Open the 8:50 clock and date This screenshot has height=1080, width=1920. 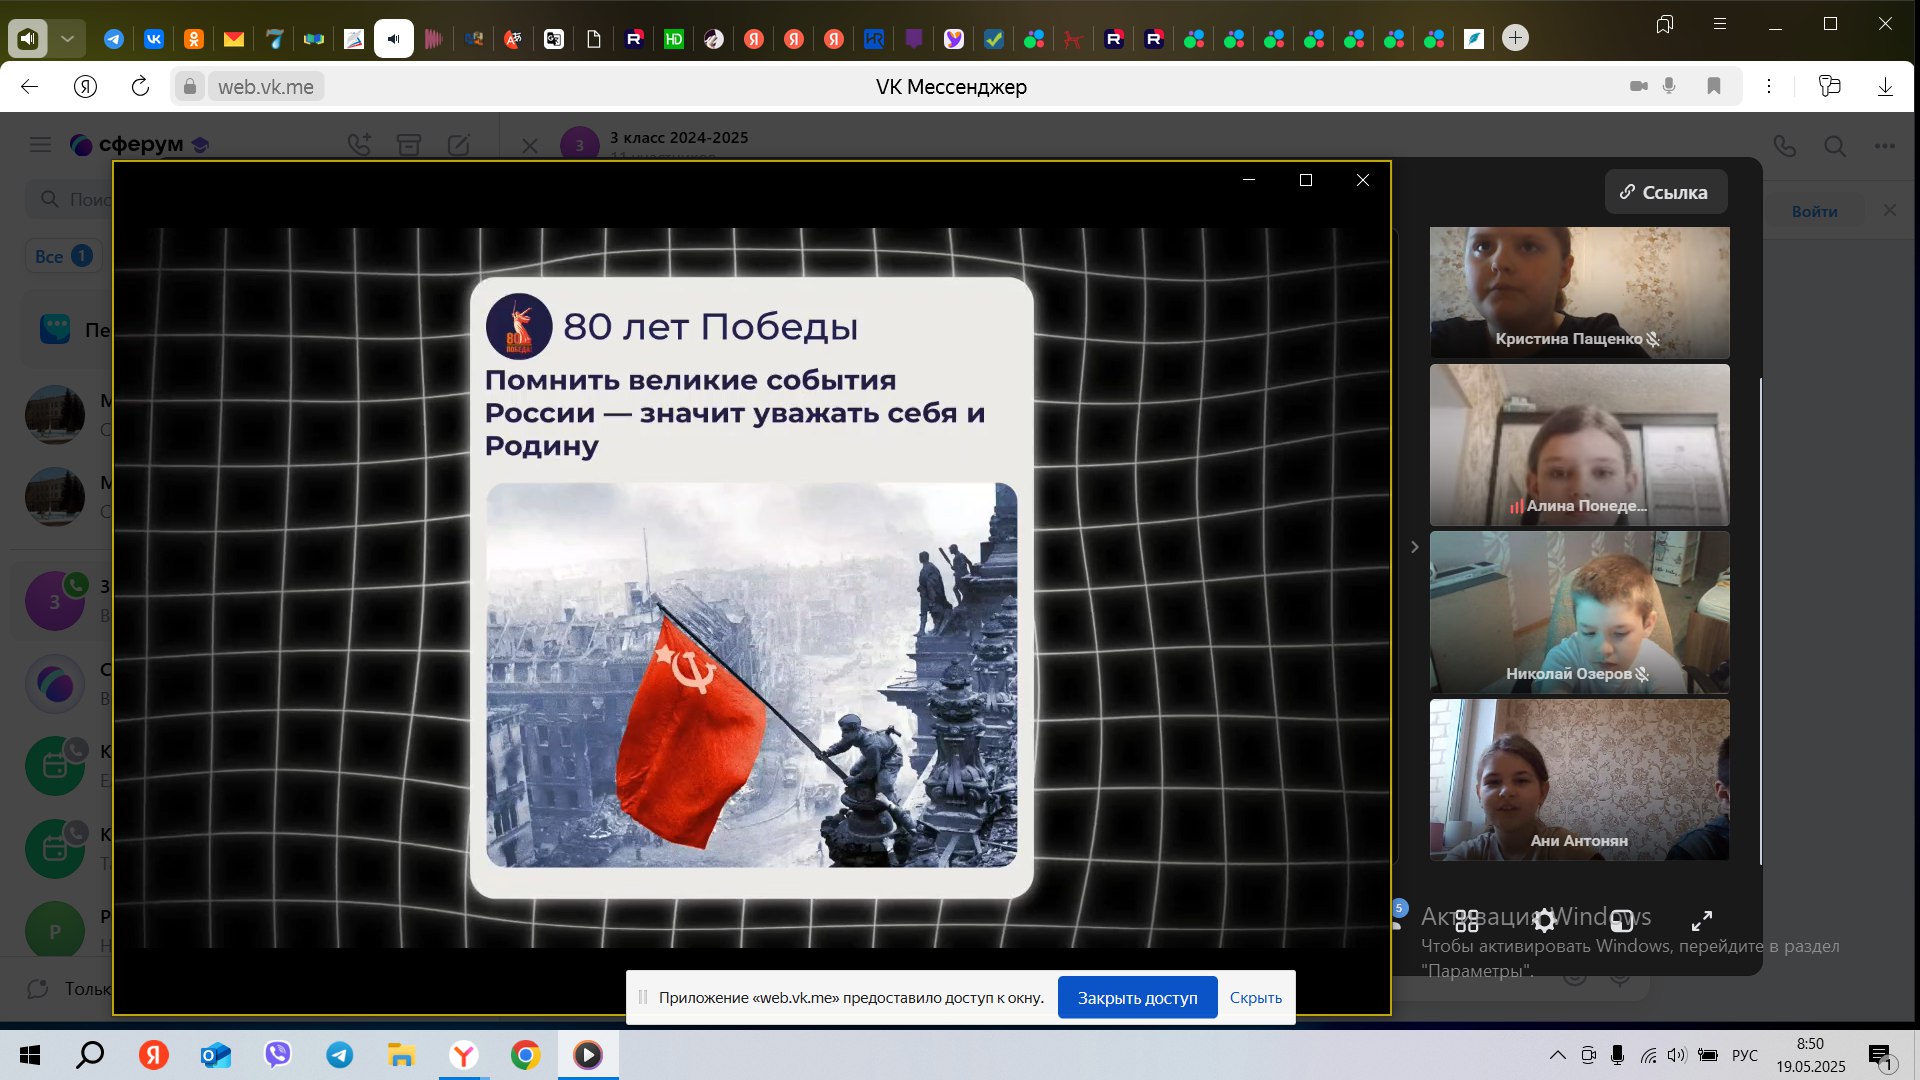(x=1810, y=1055)
